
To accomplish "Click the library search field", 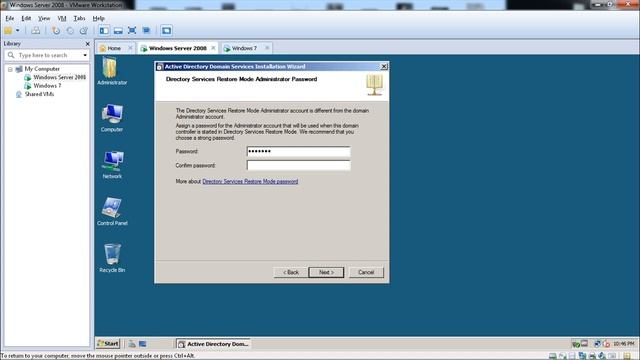I will click(x=48, y=55).
